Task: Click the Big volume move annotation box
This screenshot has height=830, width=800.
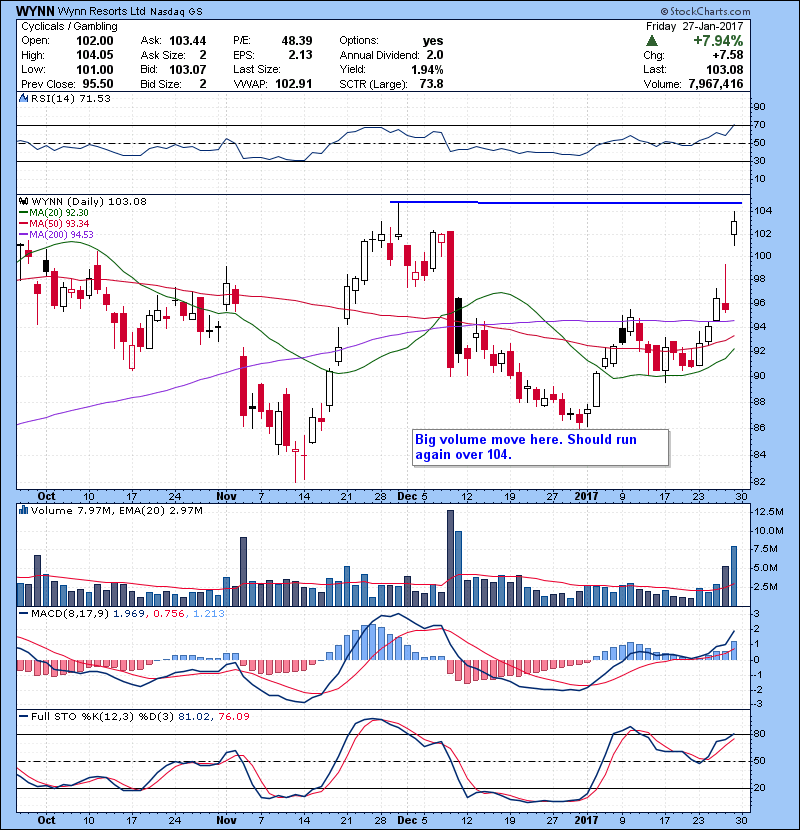Action: (541, 447)
